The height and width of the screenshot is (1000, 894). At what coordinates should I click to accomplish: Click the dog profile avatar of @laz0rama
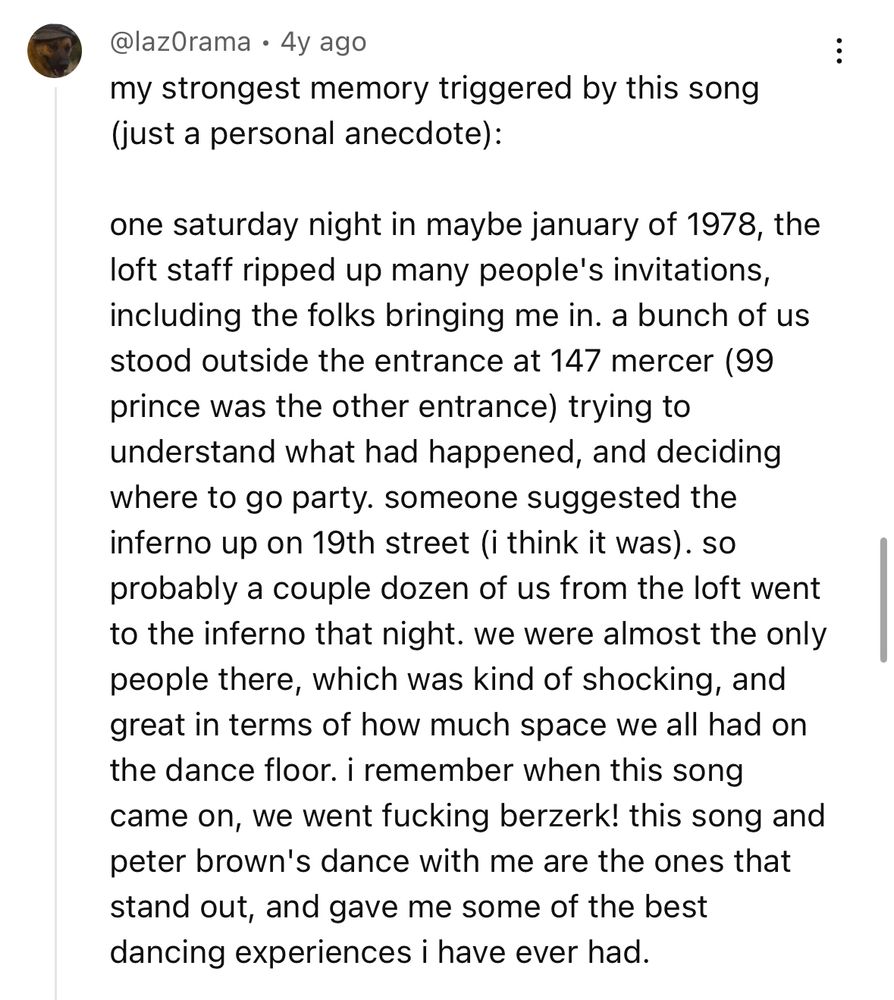[55, 51]
